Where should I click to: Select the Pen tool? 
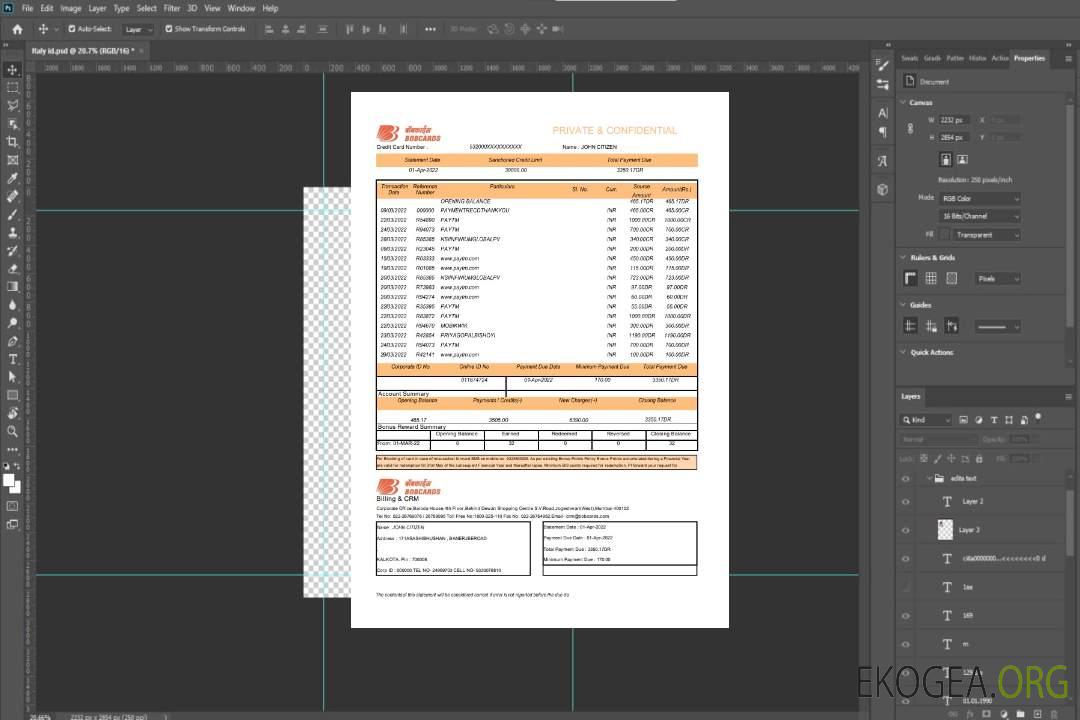tap(12, 341)
